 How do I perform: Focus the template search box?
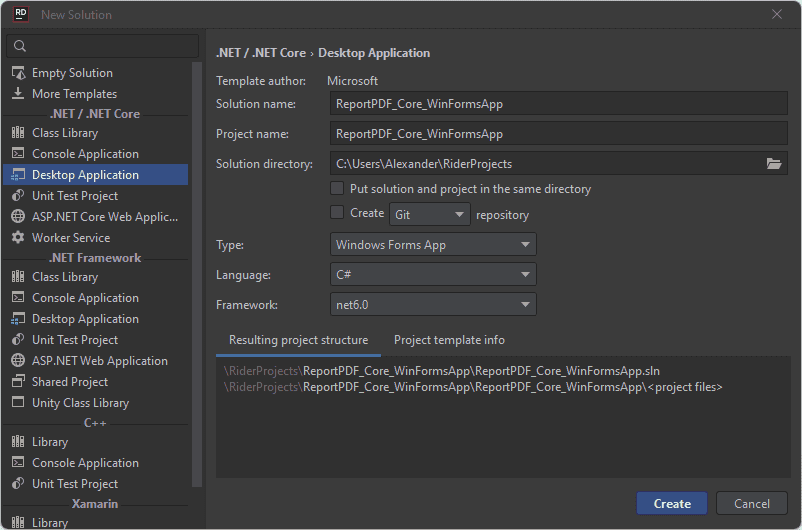click(102, 46)
